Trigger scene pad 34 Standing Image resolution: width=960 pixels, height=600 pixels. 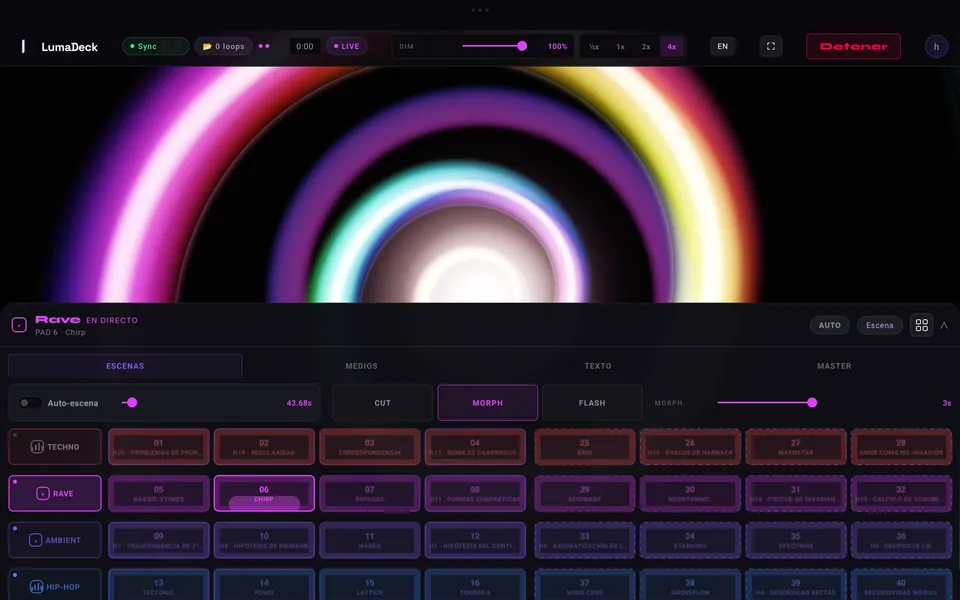pos(690,540)
